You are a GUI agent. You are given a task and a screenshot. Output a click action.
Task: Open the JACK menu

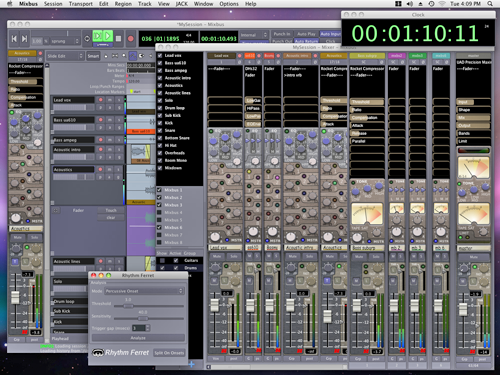pos(182,4)
